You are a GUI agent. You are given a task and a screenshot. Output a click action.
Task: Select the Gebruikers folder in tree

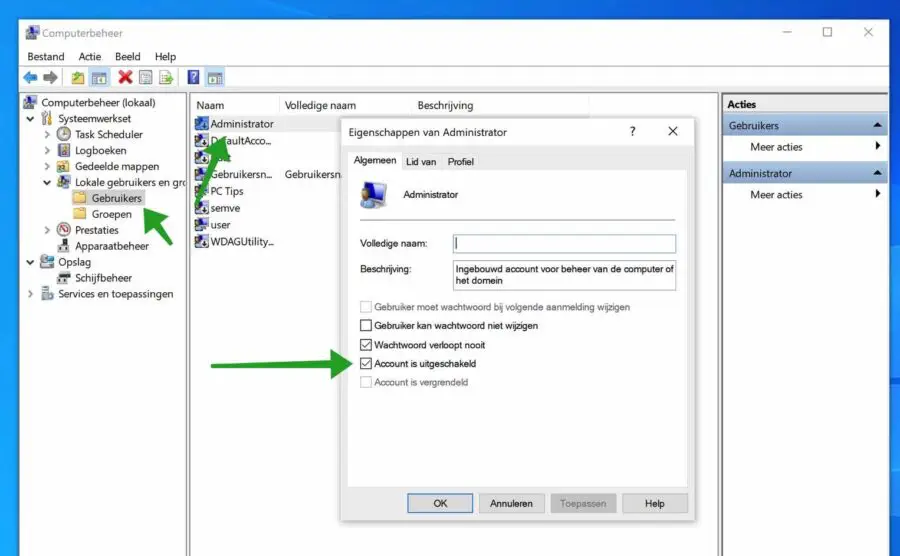coord(117,198)
